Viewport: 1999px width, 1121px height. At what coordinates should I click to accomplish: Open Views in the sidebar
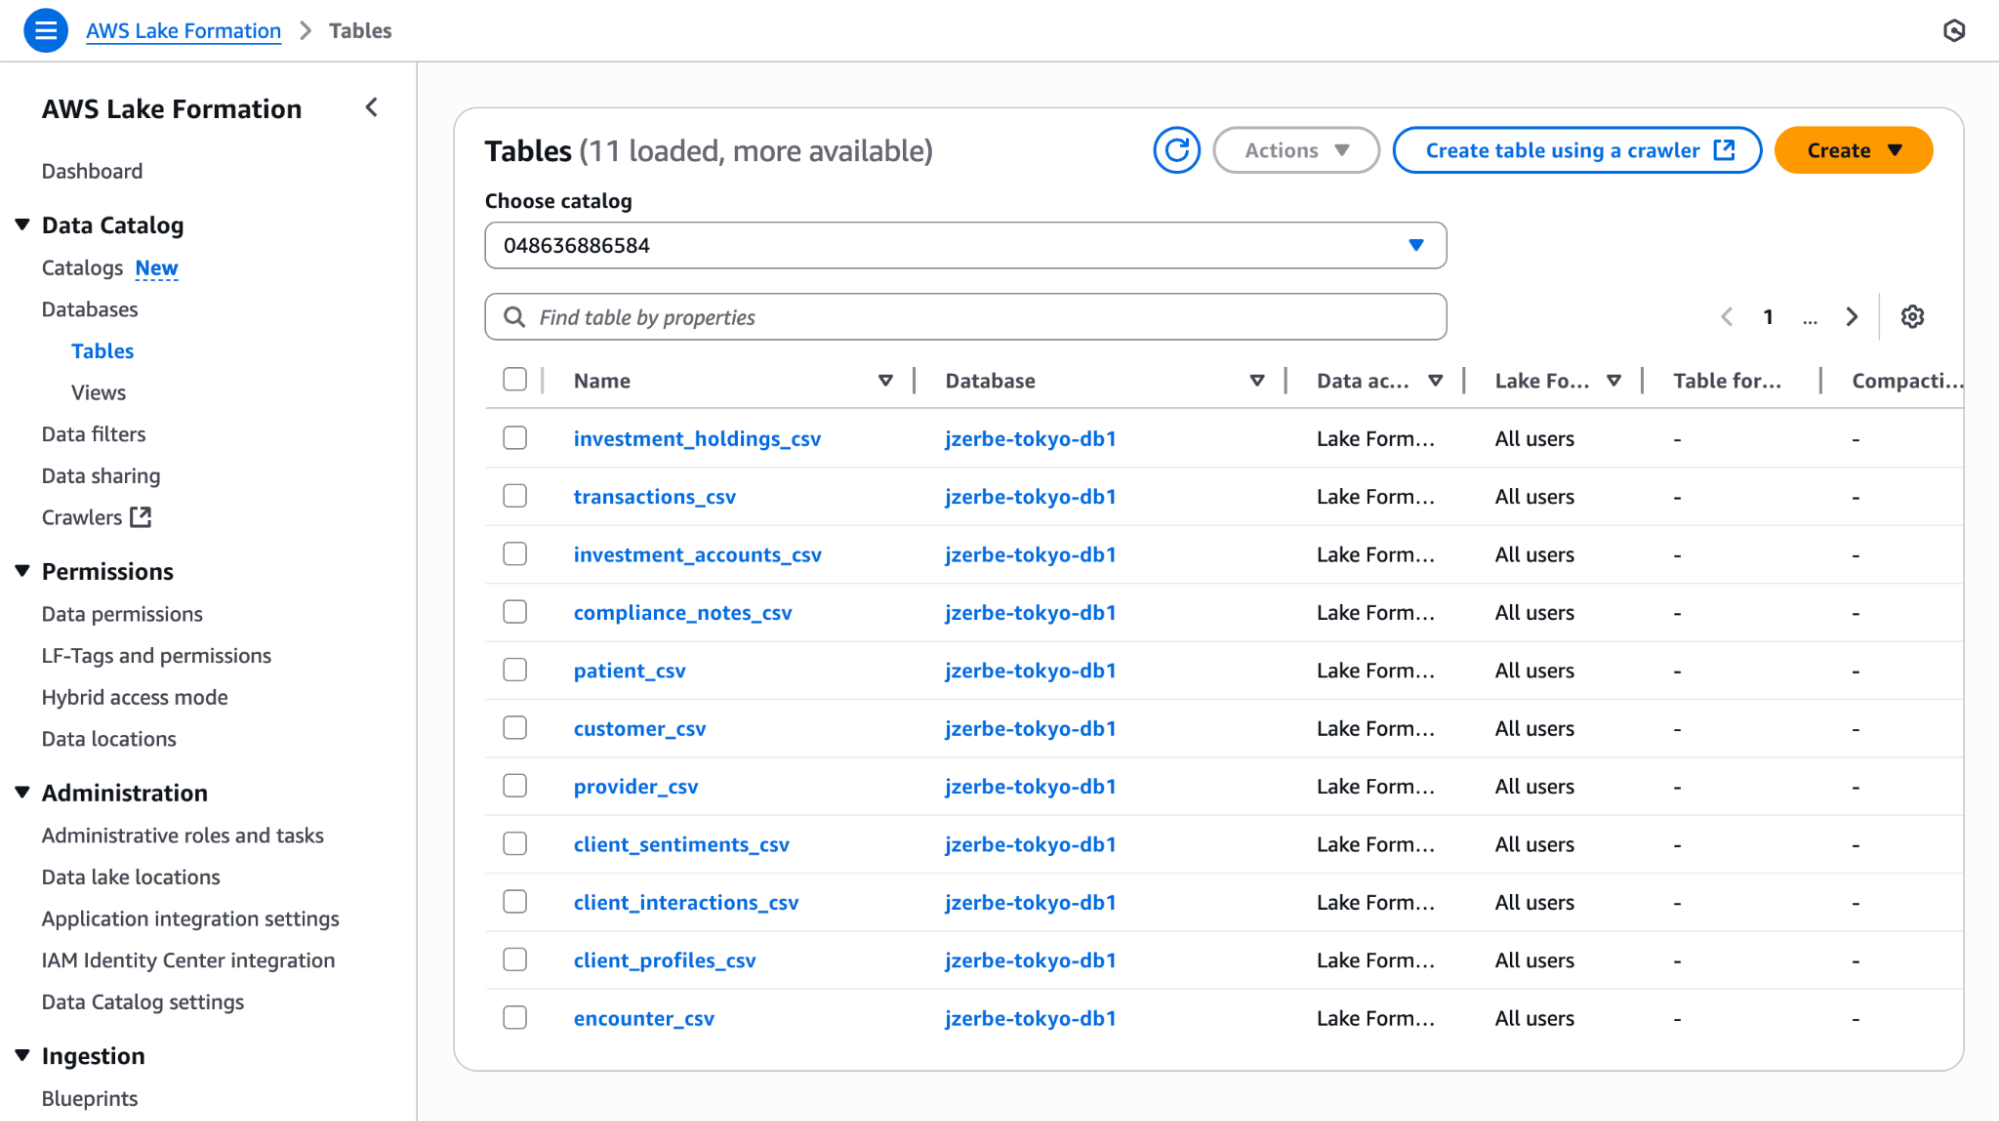pyautogui.click(x=98, y=393)
